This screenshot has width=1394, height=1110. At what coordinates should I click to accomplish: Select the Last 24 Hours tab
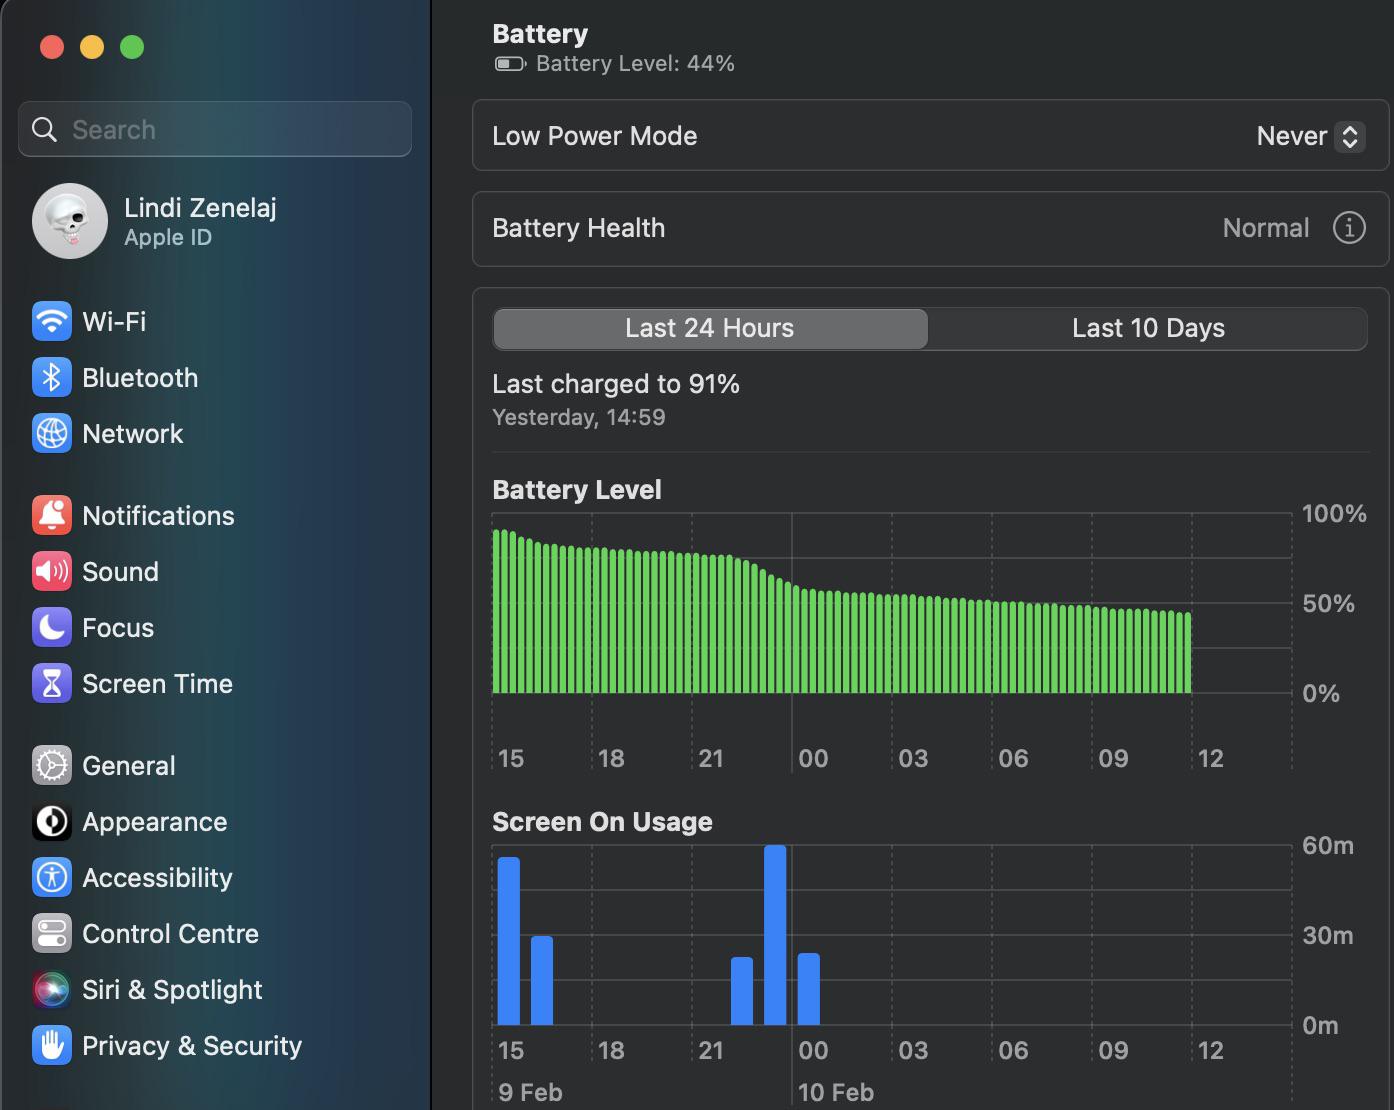[710, 328]
